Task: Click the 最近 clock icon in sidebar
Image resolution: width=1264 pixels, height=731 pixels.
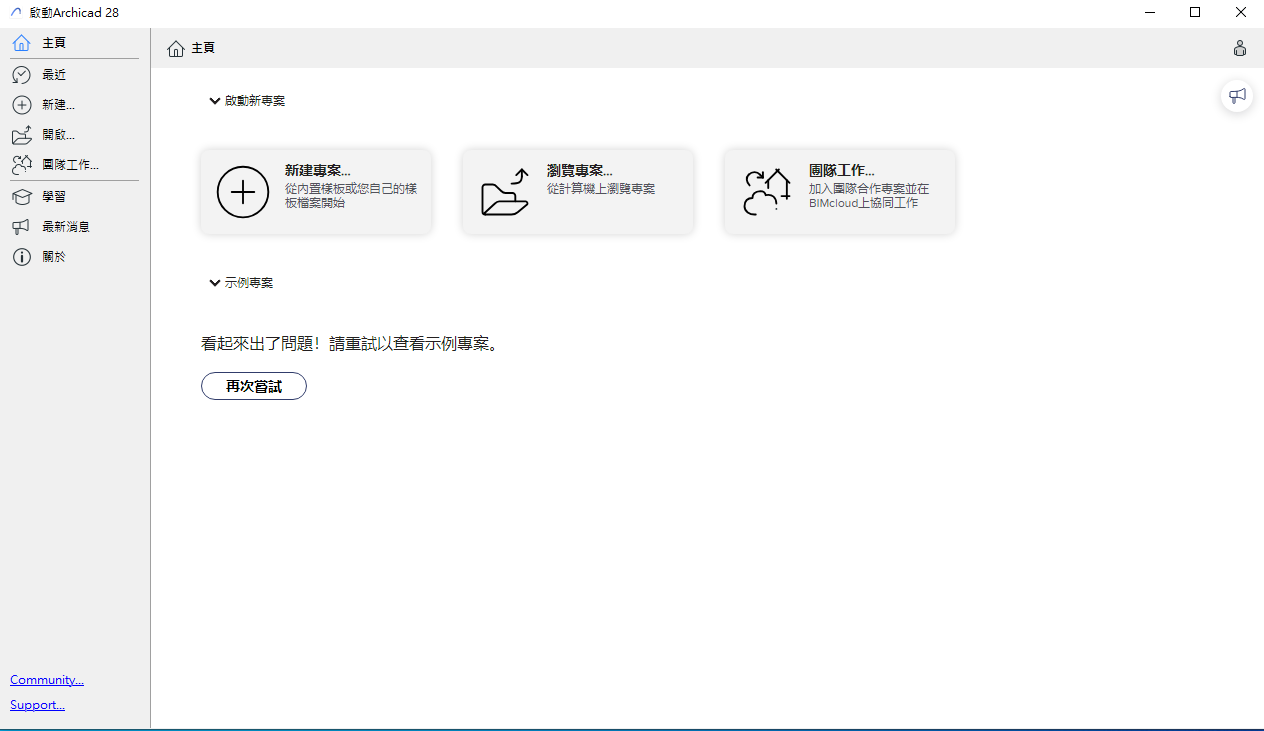Action: [21, 75]
